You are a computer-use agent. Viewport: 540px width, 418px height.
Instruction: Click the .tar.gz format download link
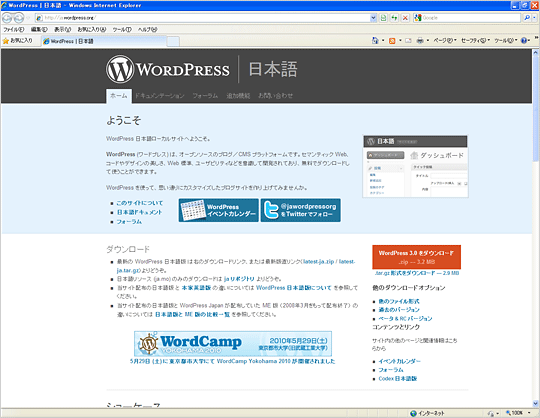coord(417,273)
